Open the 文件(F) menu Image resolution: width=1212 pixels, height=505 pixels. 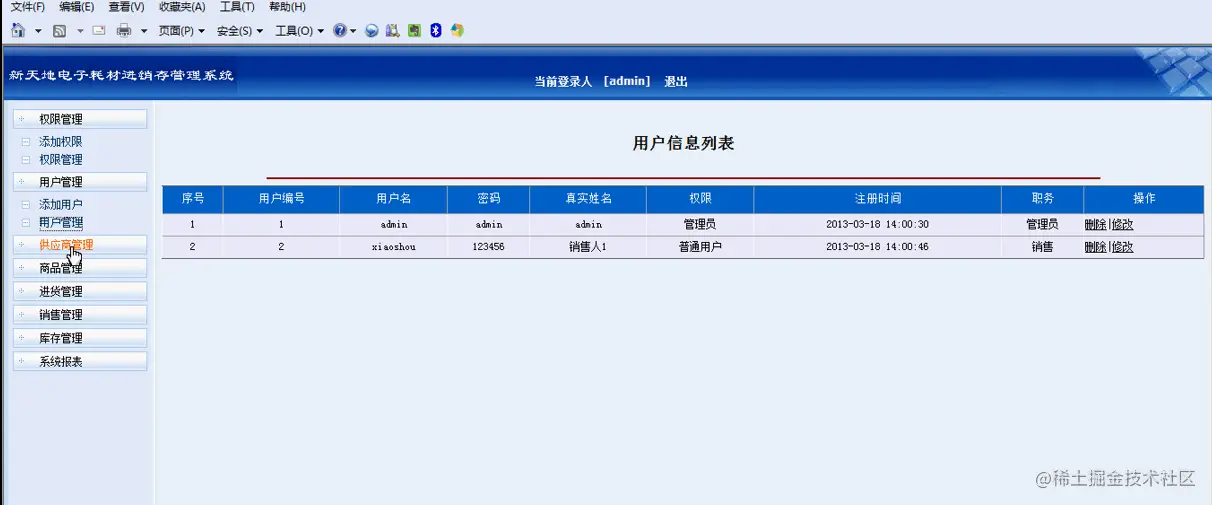[x=27, y=7]
